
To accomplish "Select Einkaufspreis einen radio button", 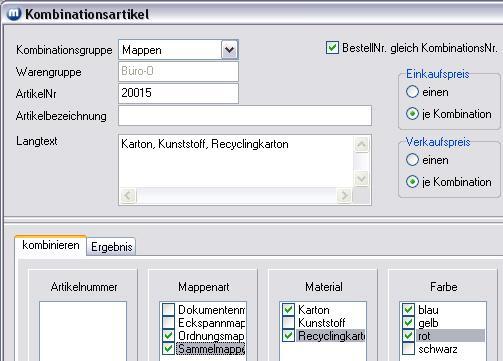I will (x=412, y=92).
